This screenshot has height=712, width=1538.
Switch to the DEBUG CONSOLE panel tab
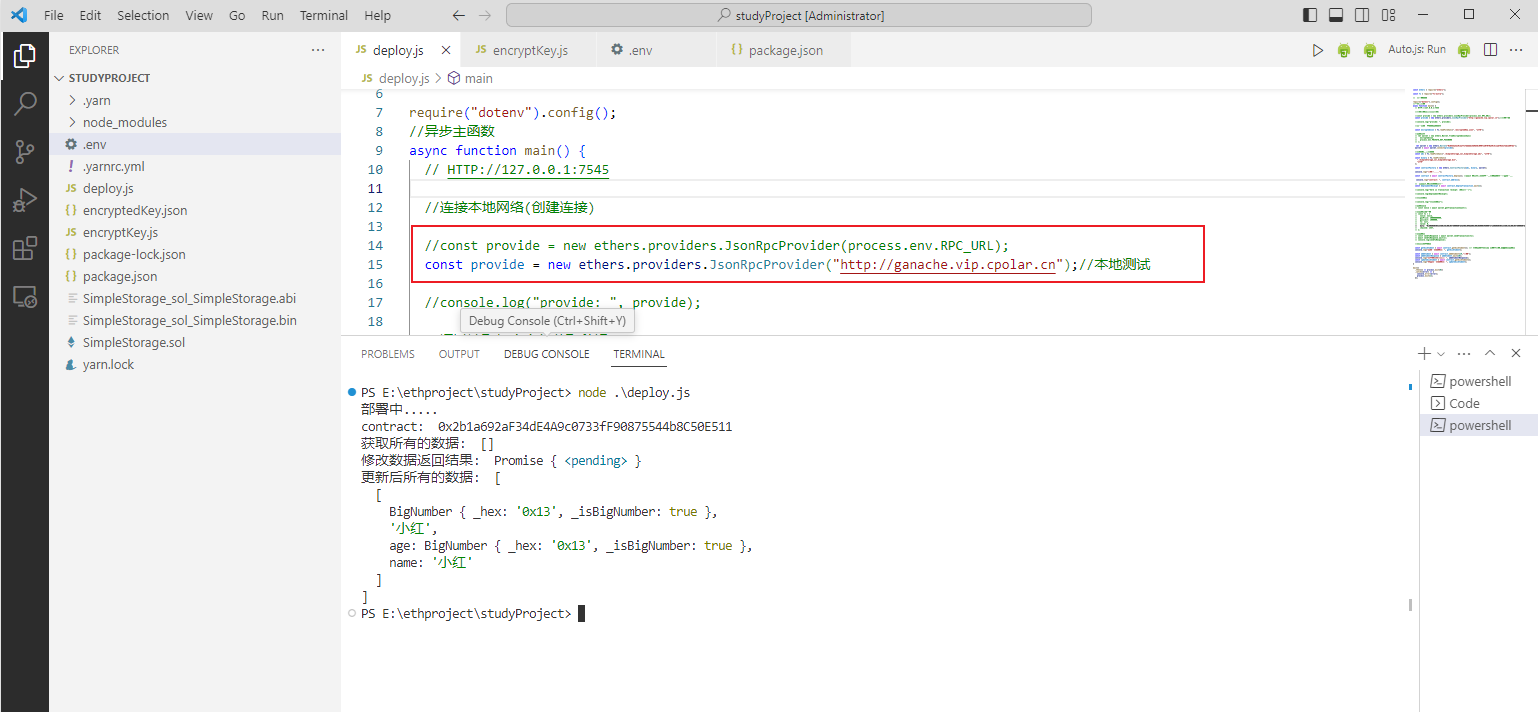coord(546,354)
